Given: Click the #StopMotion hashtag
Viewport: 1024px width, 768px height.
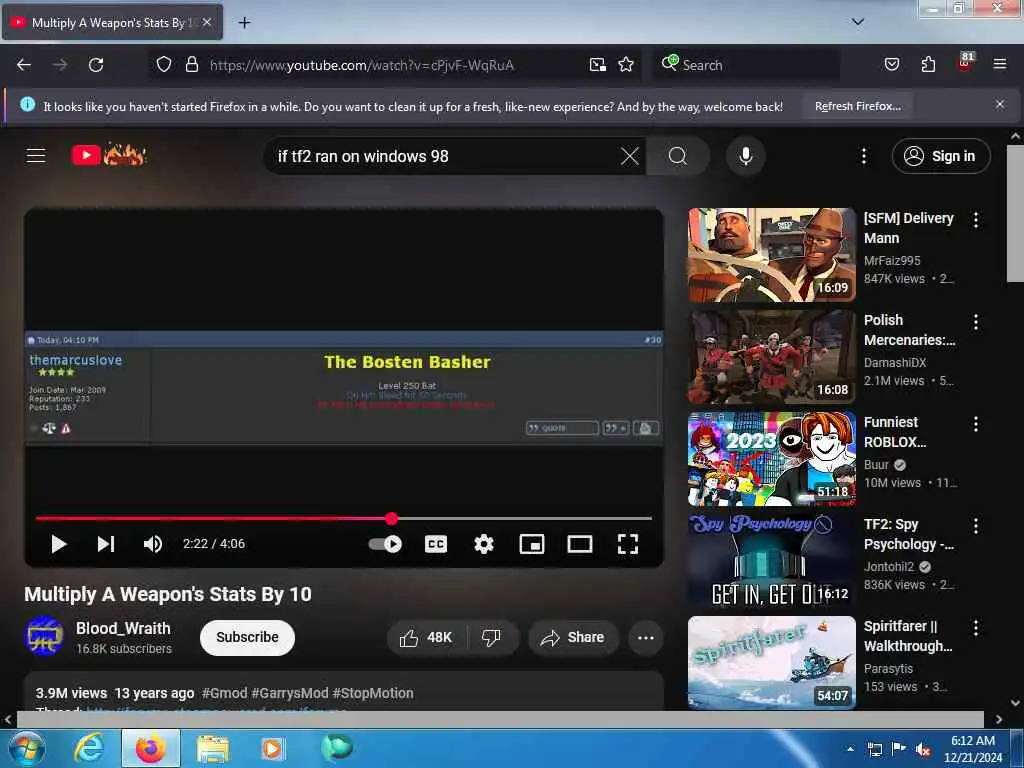Looking at the screenshot, I should click(x=372, y=693).
